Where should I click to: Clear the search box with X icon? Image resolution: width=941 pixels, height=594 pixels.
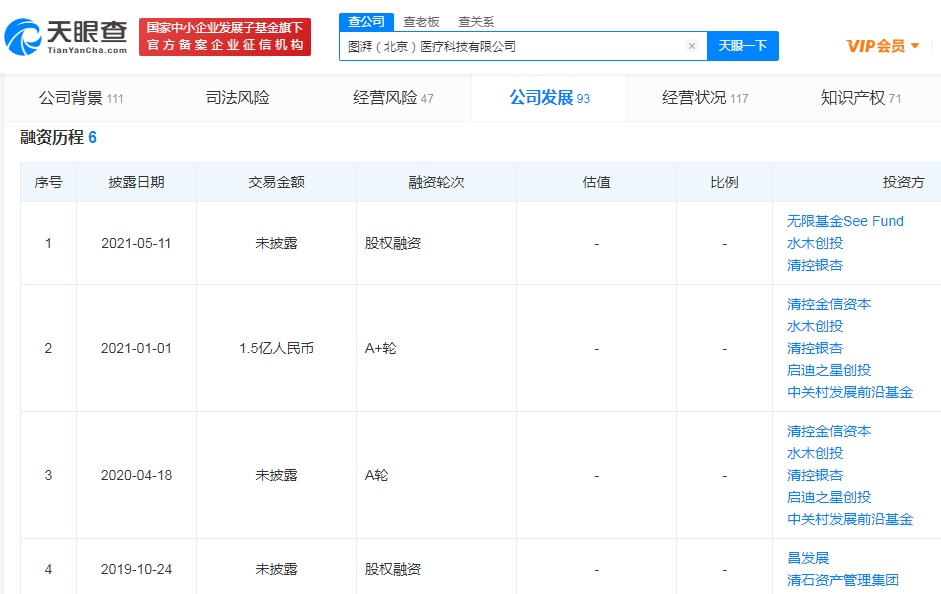pos(691,46)
